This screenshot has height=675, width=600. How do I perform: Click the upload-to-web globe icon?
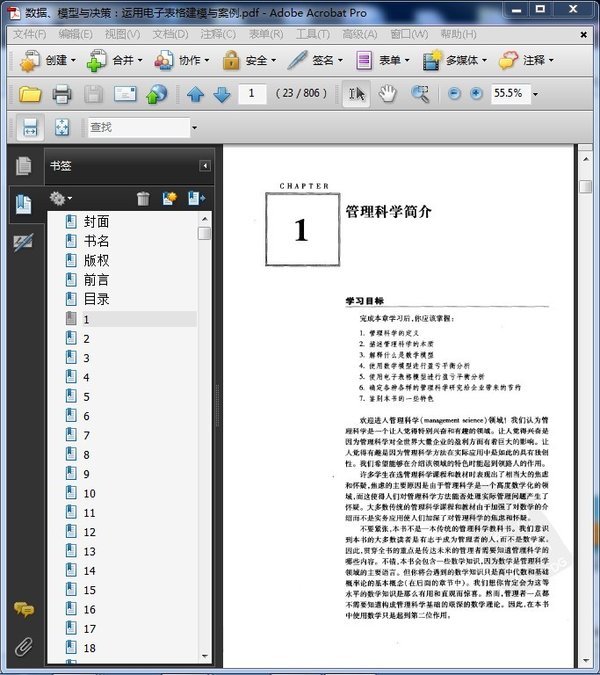[x=157, y=94]
